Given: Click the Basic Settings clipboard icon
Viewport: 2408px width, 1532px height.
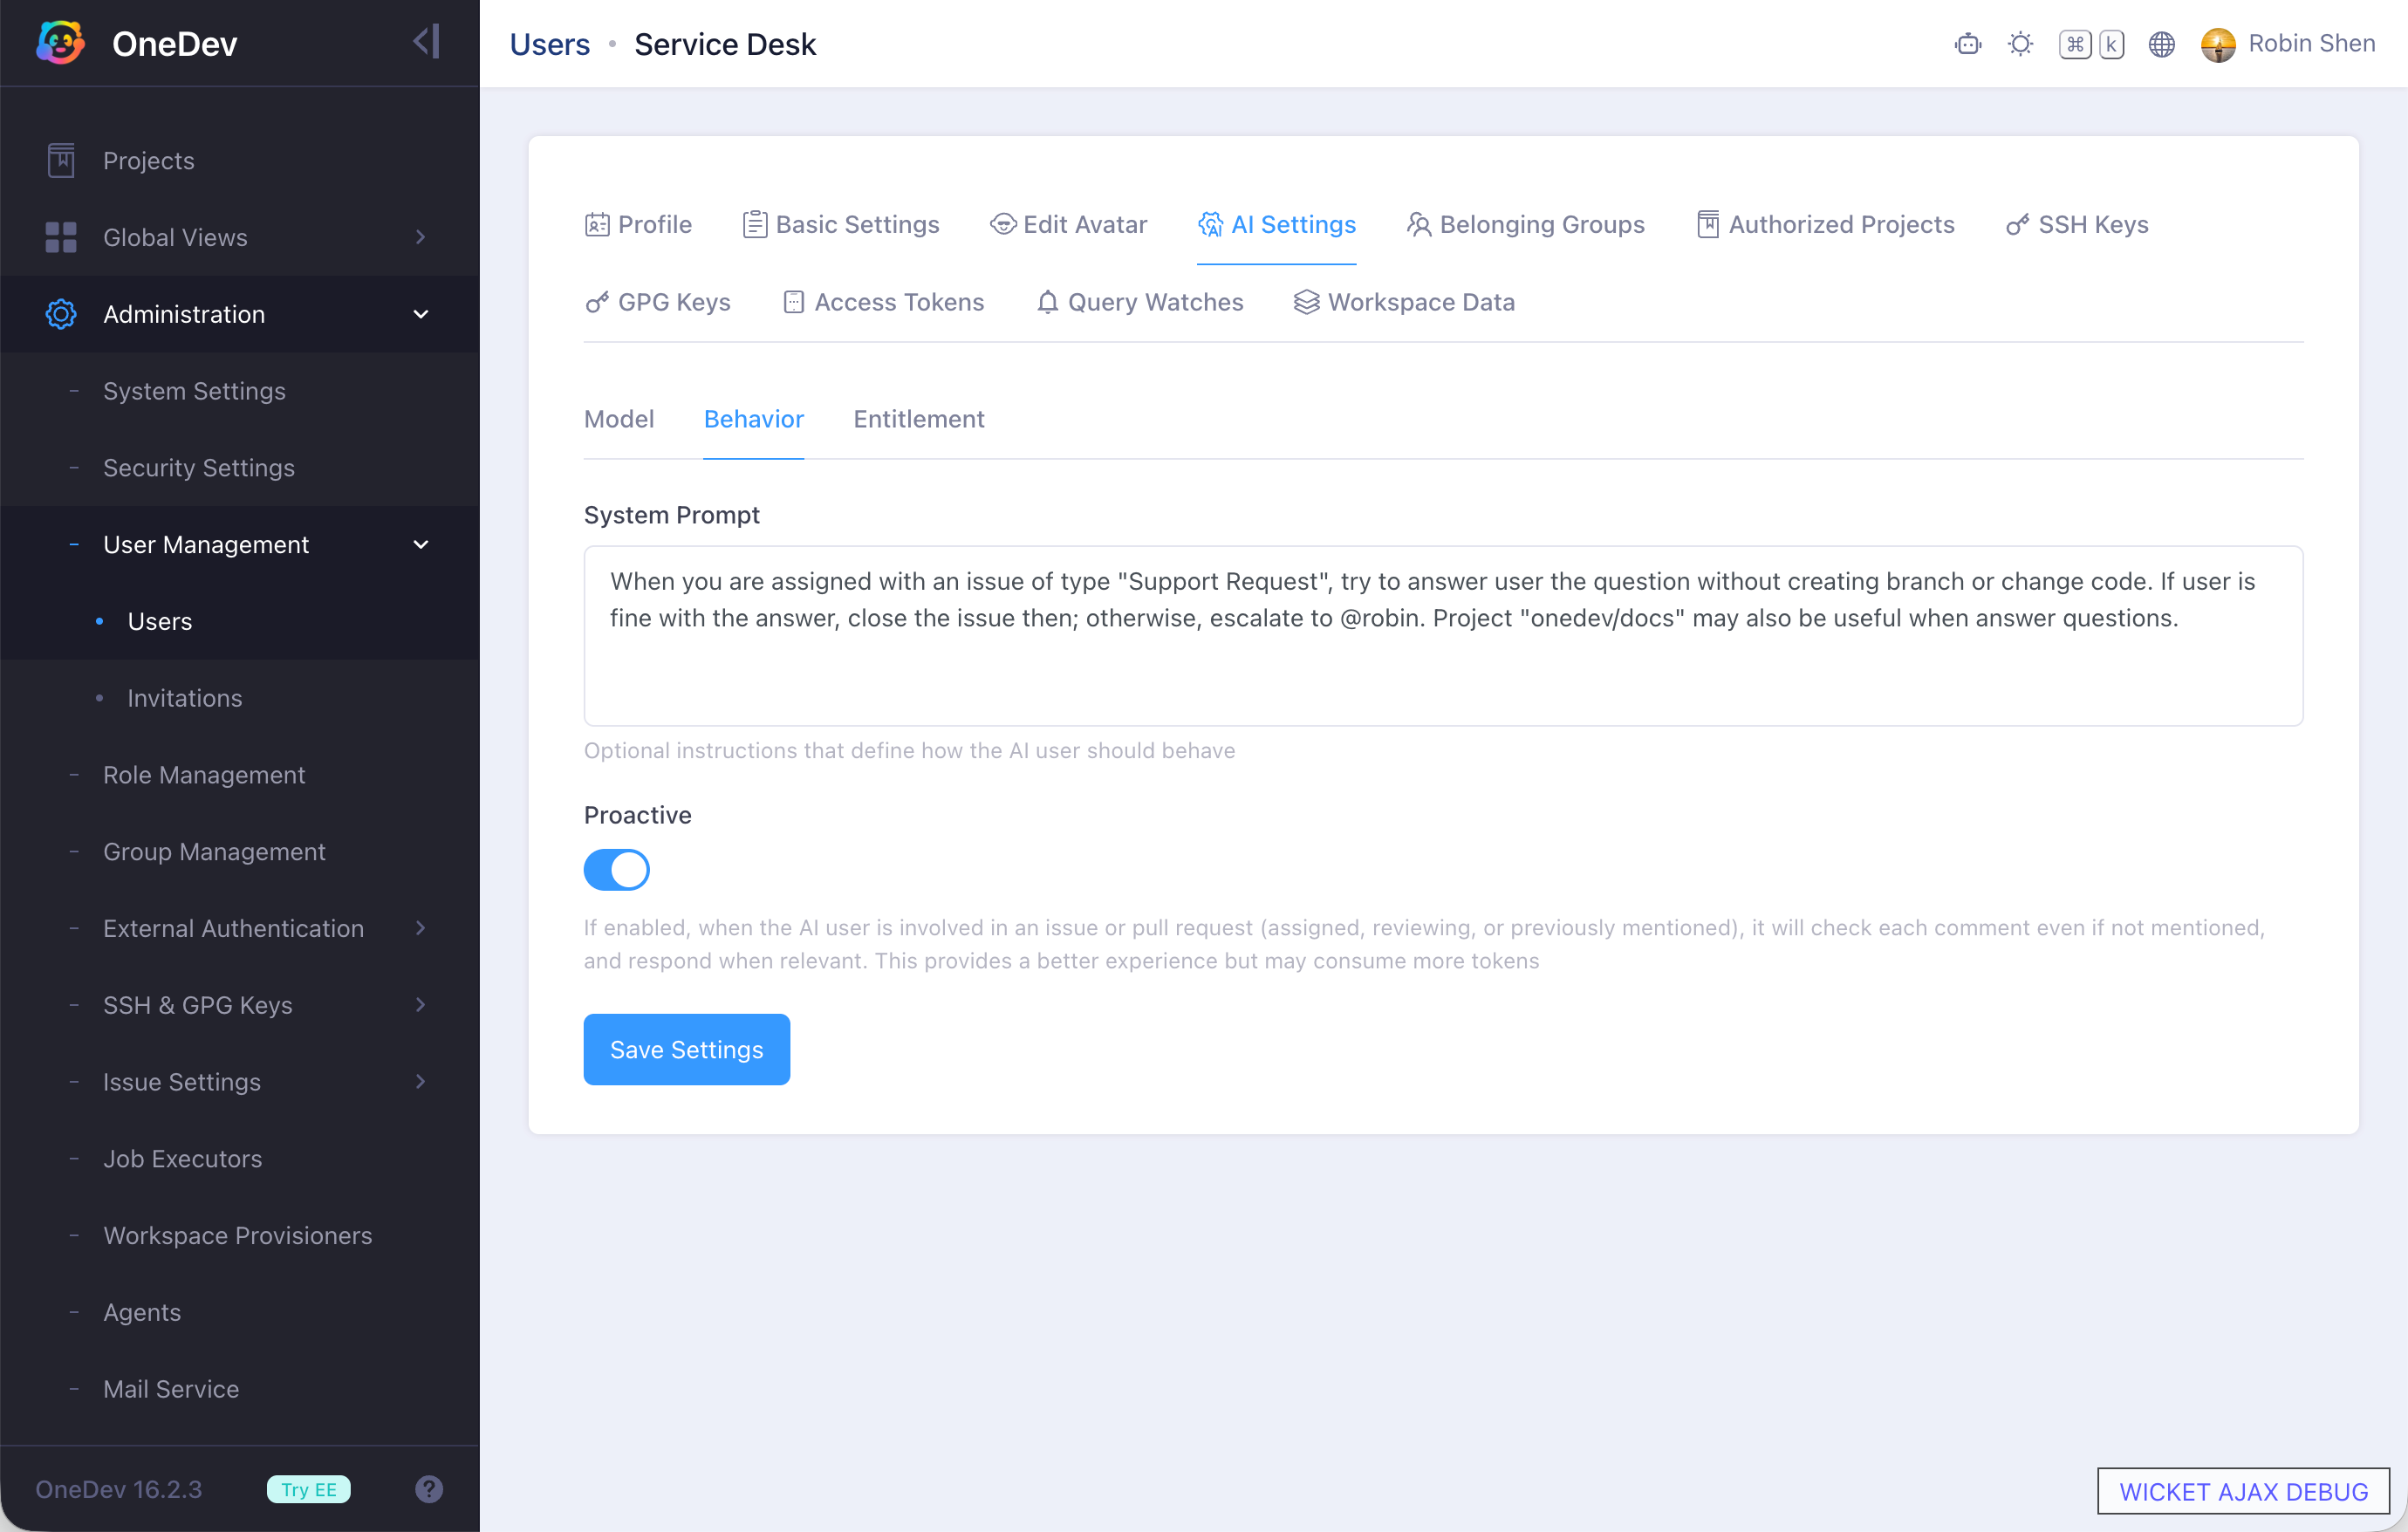Looking at the screenshot, I should [755, 224].
